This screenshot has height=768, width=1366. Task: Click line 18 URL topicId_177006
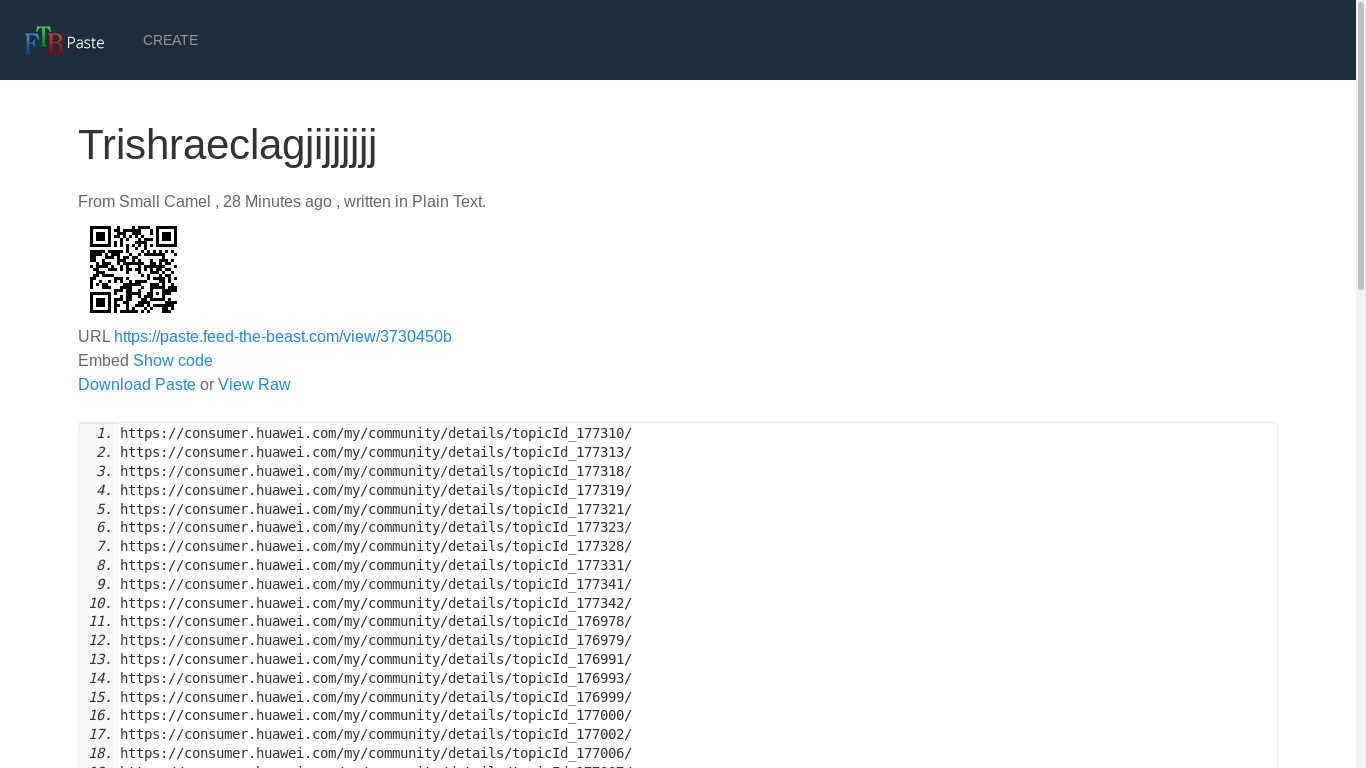point(376,754)
